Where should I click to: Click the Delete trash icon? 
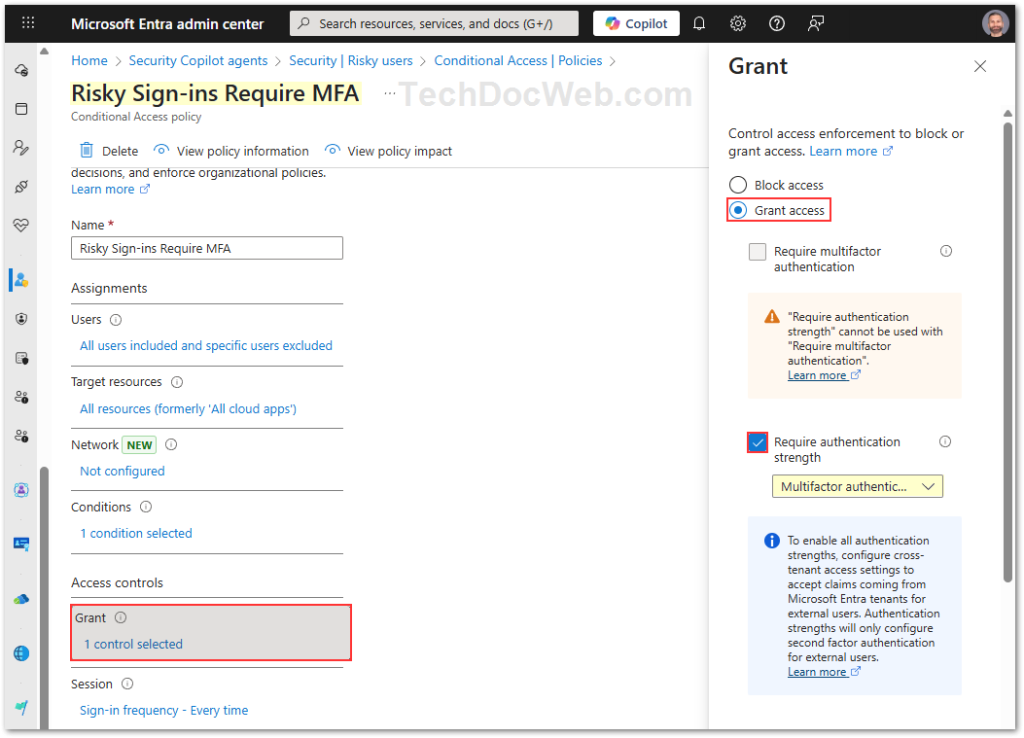87,151
